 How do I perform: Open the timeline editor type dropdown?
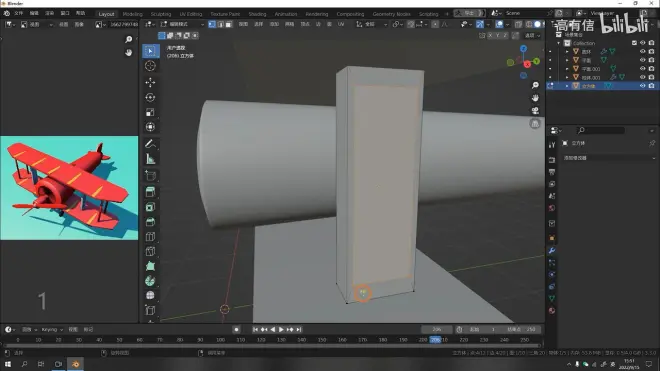(x=10, y=329)
